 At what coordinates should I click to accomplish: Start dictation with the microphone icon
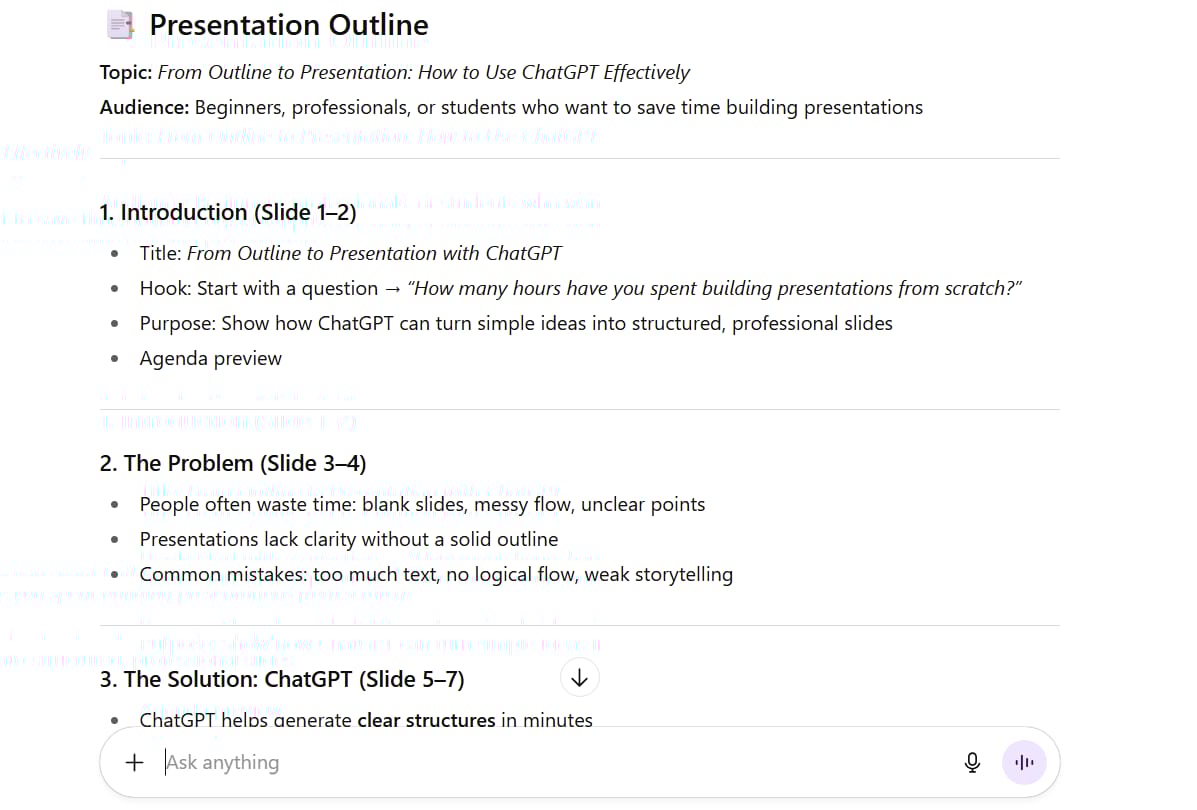(x=972, y=762)
